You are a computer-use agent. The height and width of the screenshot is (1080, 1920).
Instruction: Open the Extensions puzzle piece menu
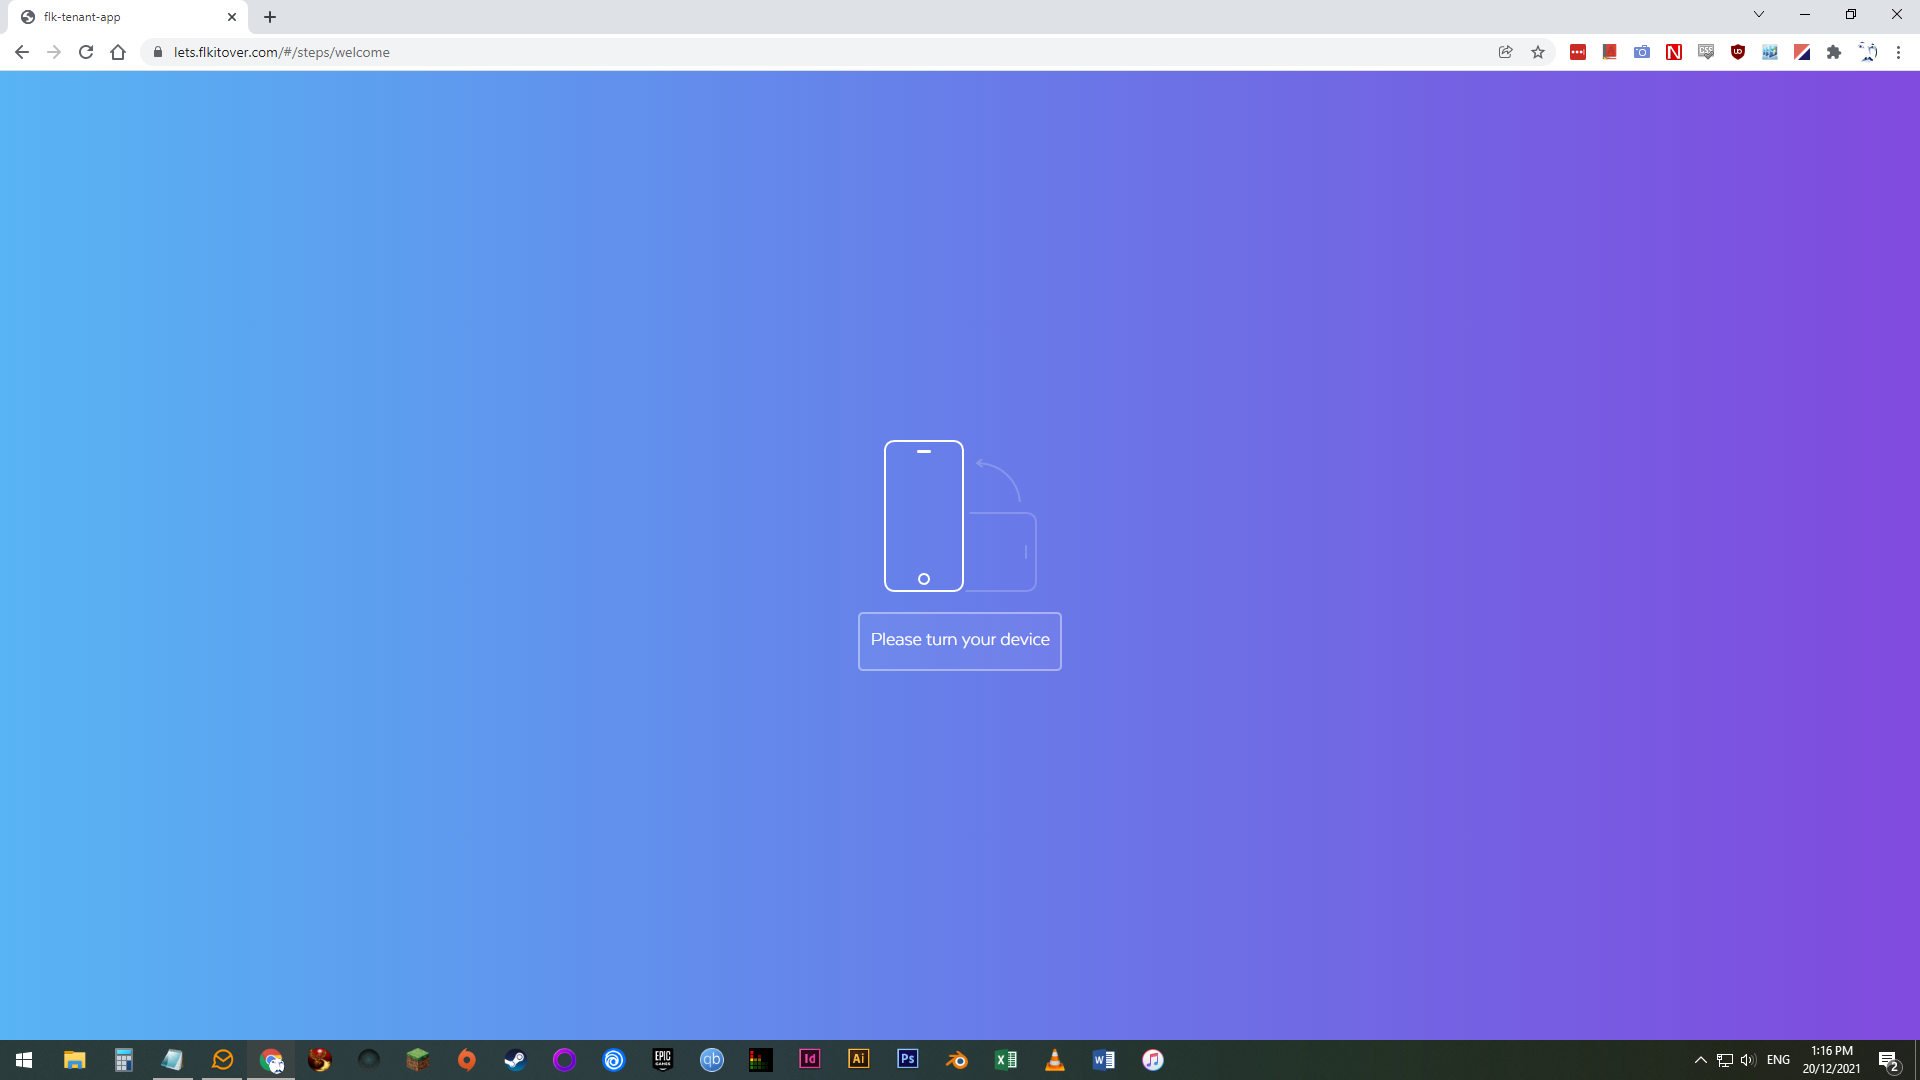tap(1834, 52)
